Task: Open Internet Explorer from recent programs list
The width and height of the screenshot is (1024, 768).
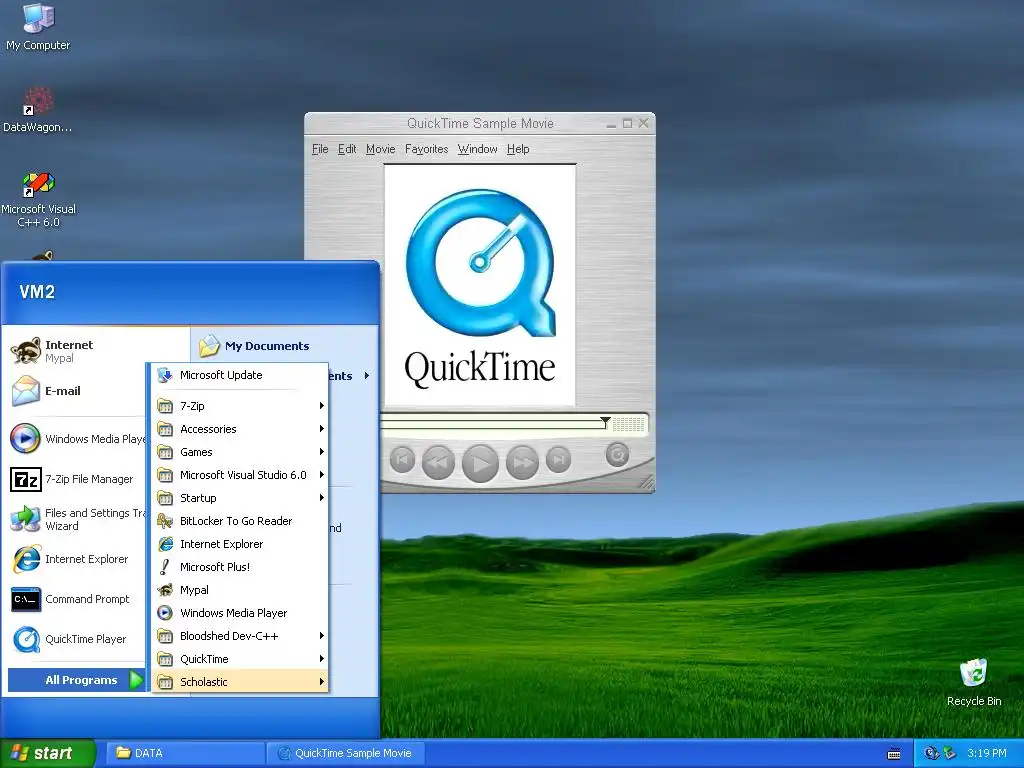Action: tap(69, 559)
